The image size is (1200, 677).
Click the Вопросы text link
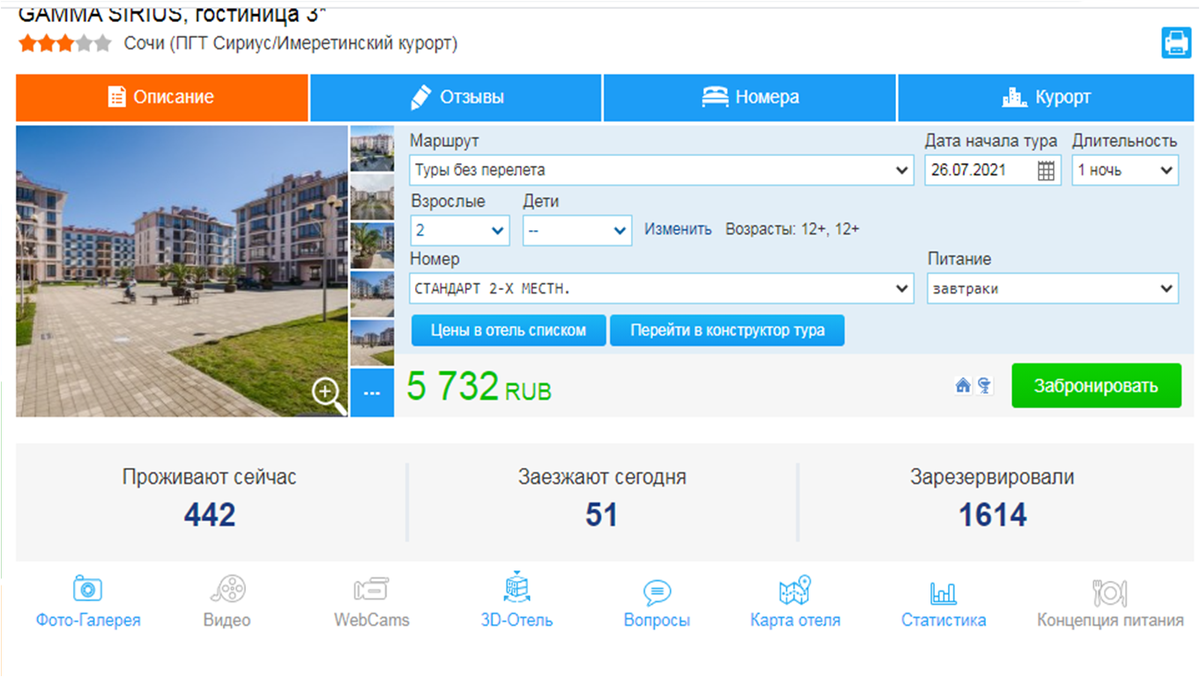(657, 620)
